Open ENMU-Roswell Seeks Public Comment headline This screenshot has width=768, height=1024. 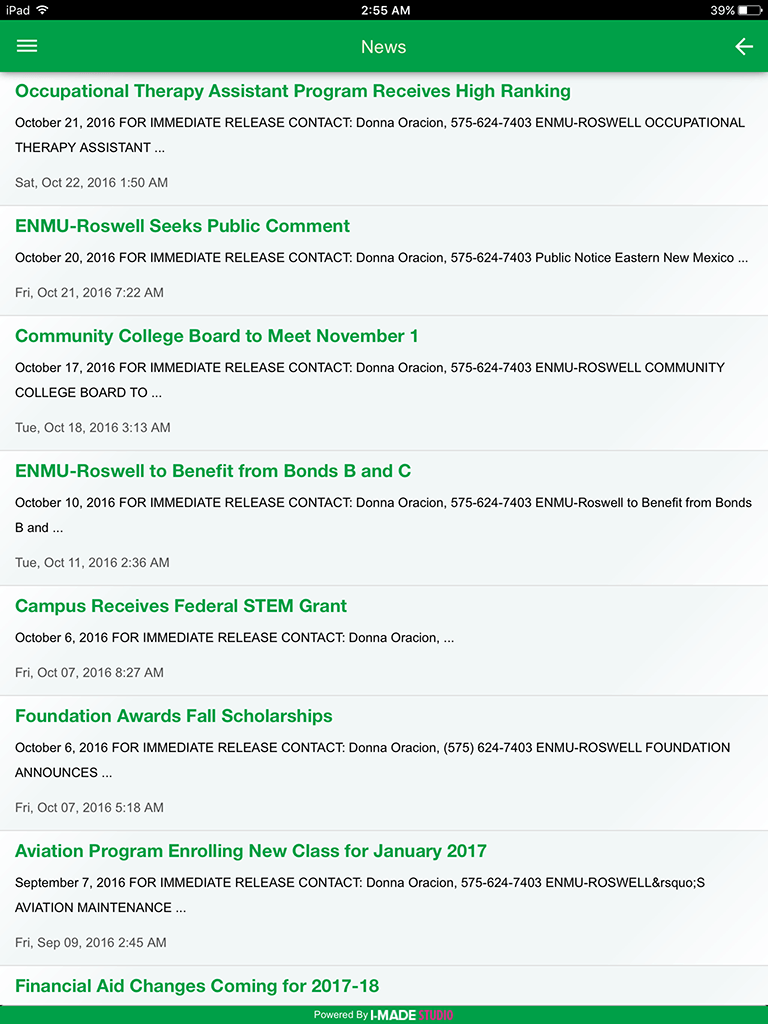pyautogui.click(x=182, y=226)
